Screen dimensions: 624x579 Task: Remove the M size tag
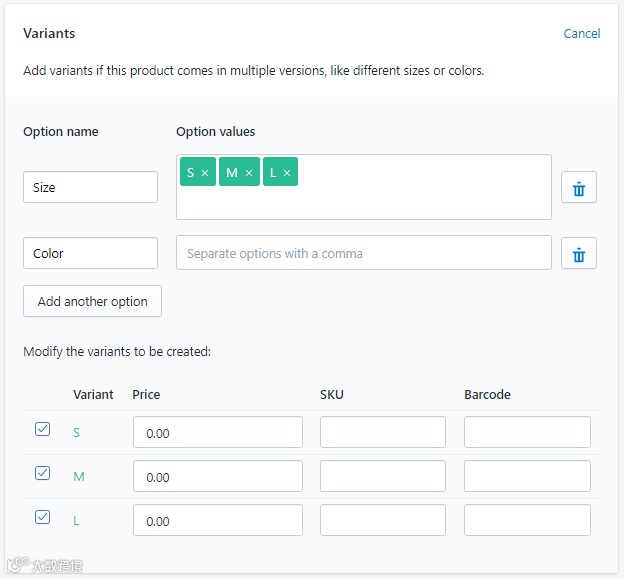click(x=249, y=173)
